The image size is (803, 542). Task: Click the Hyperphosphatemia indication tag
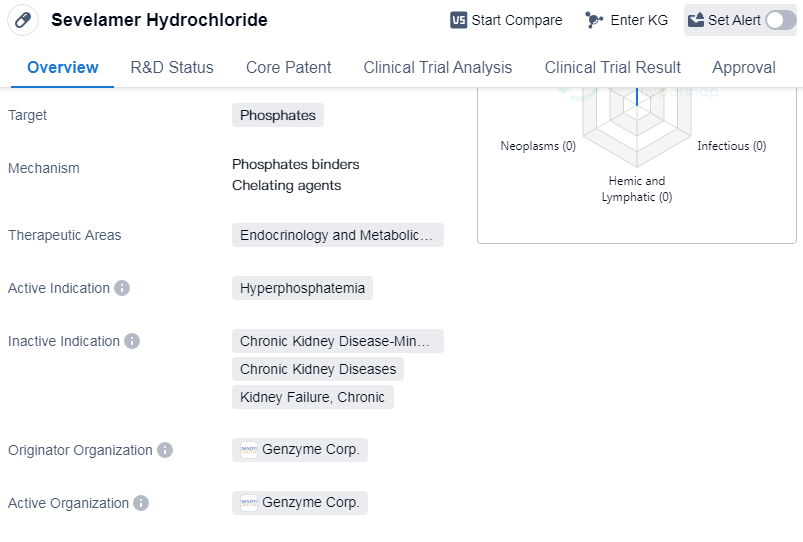[x=302, y=288]
